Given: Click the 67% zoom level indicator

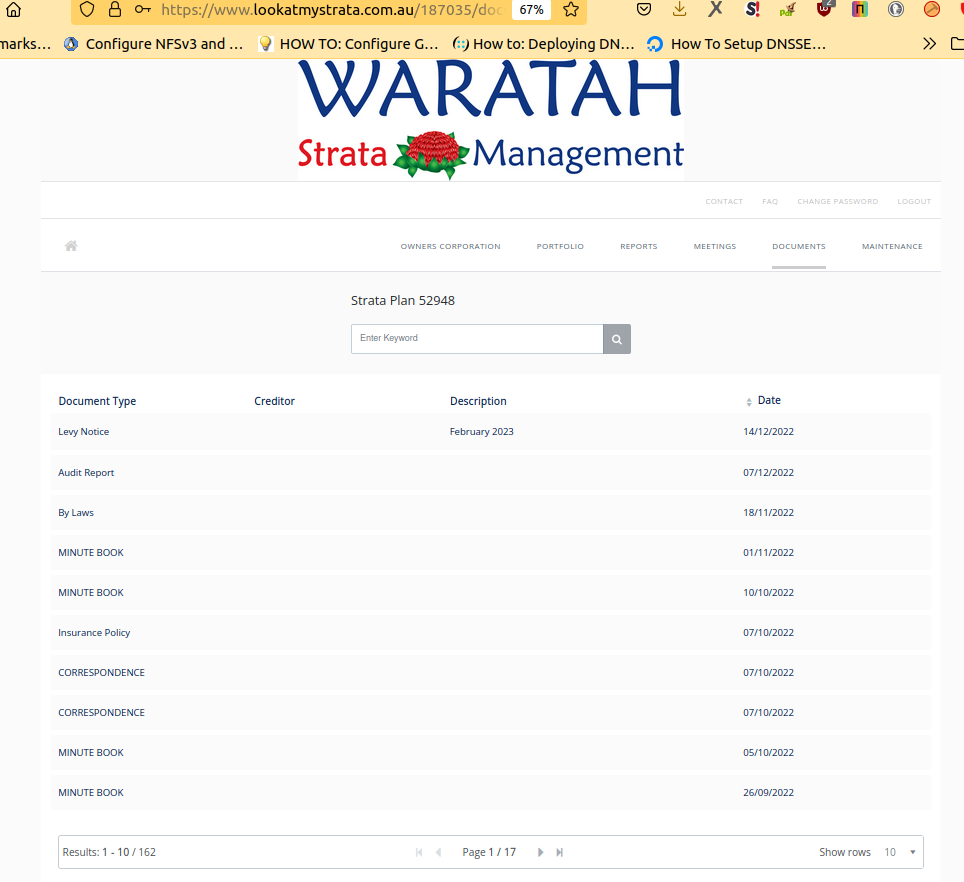Looking at the screenshot, I should [x=531, y=9].
